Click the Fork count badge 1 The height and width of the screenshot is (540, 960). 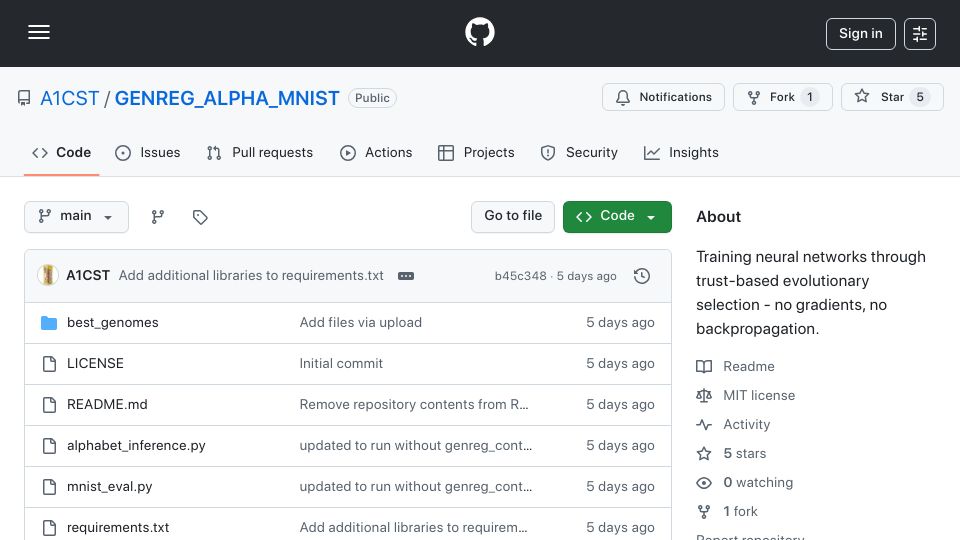tap(809, 97)
